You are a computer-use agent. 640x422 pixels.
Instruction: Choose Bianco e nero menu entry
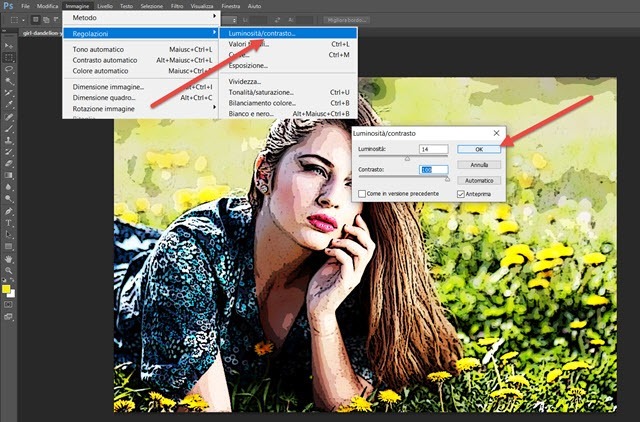288,113
